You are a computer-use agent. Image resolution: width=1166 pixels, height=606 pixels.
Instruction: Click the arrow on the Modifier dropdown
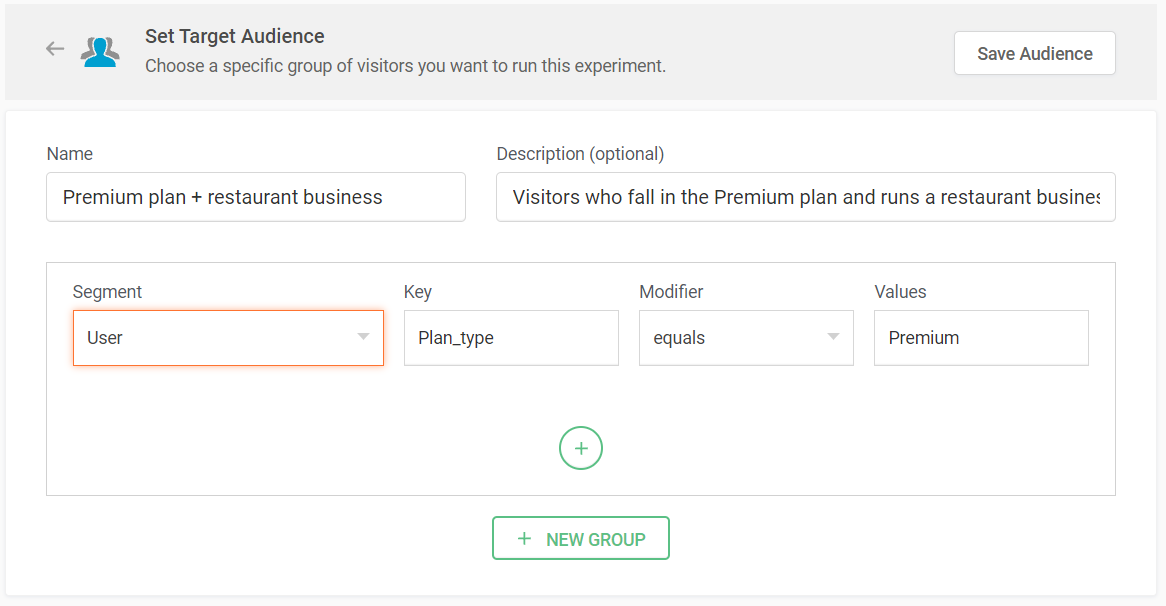[x=833, y=337]
